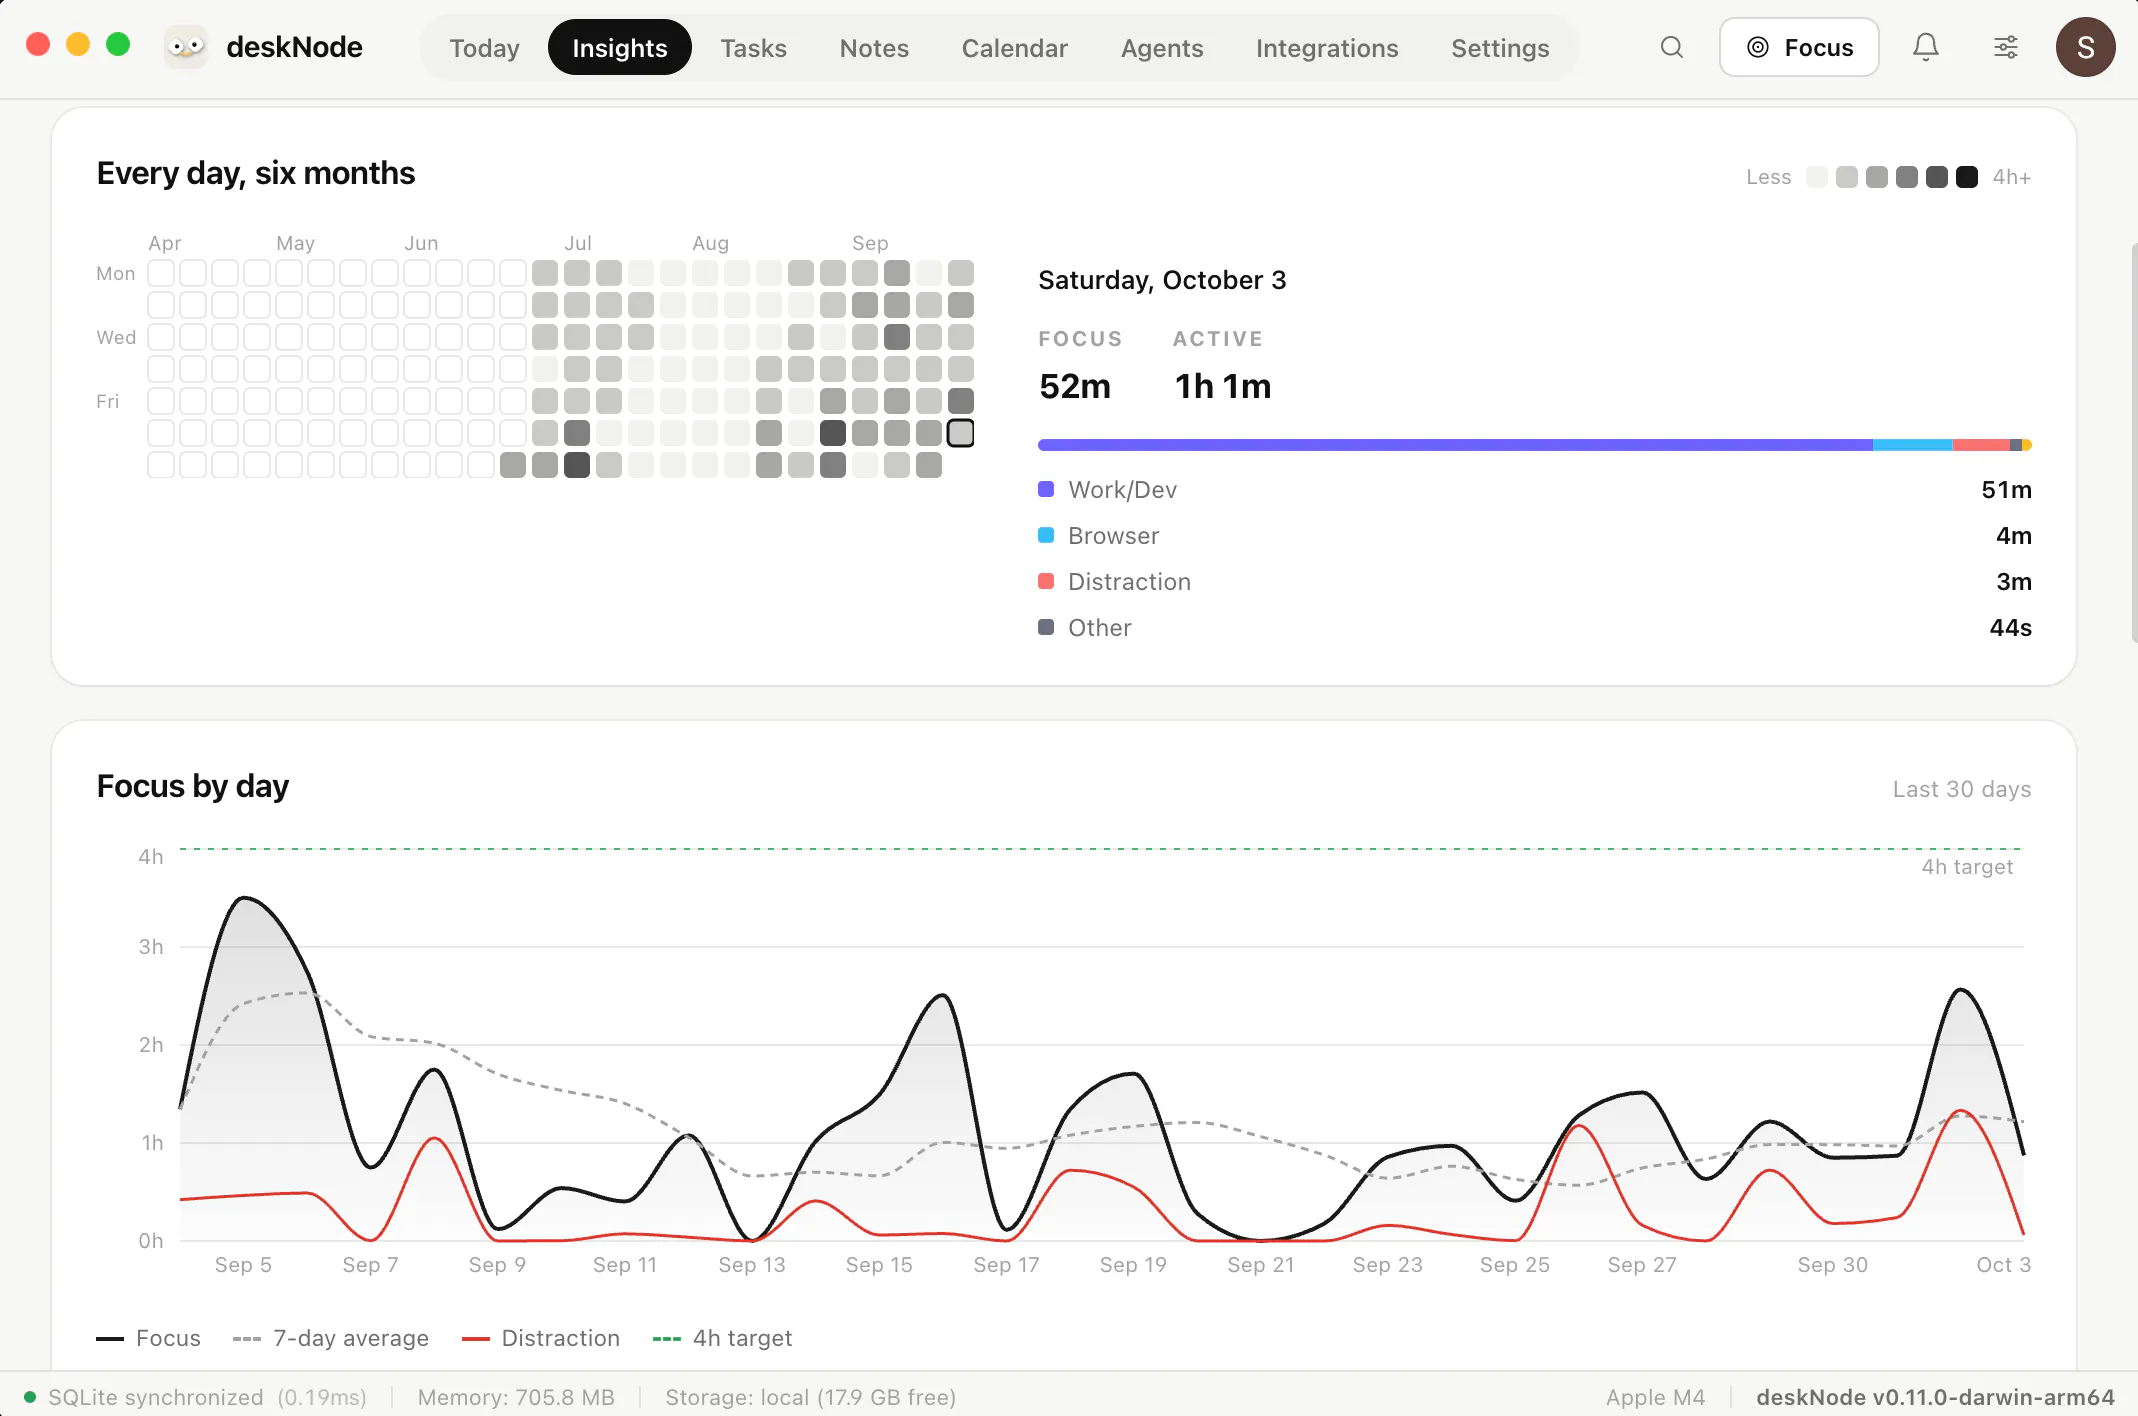Go to the Calendar tab
The image size is (2138, 1416).
point(1015,48)
